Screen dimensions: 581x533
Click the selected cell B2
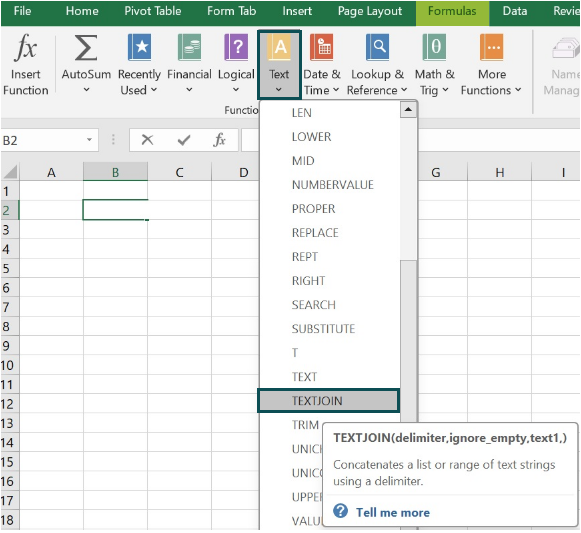click(x=115, y=210)
